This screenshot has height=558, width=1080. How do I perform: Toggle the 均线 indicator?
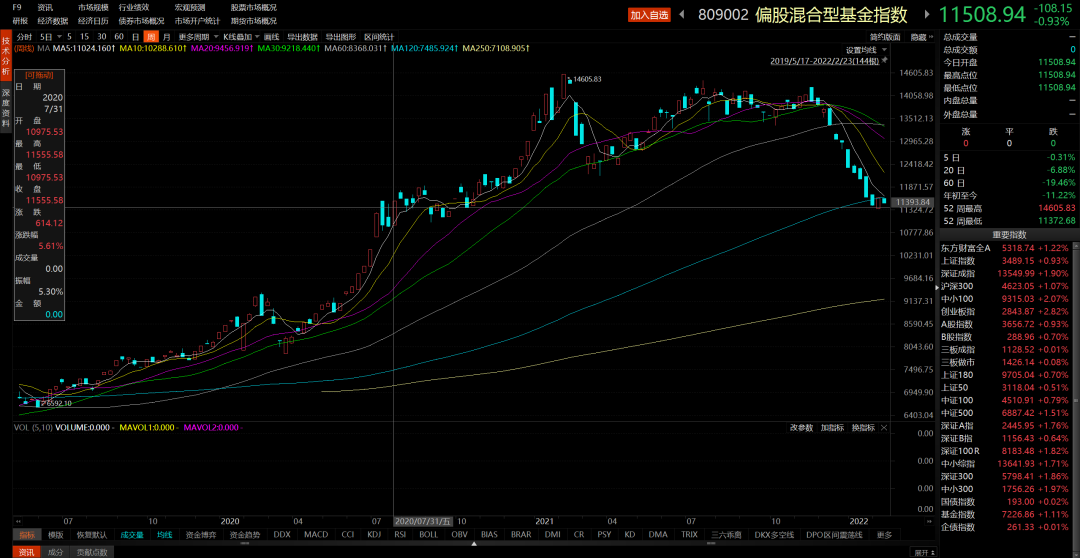pyautogui.click(x=165, y=535)
